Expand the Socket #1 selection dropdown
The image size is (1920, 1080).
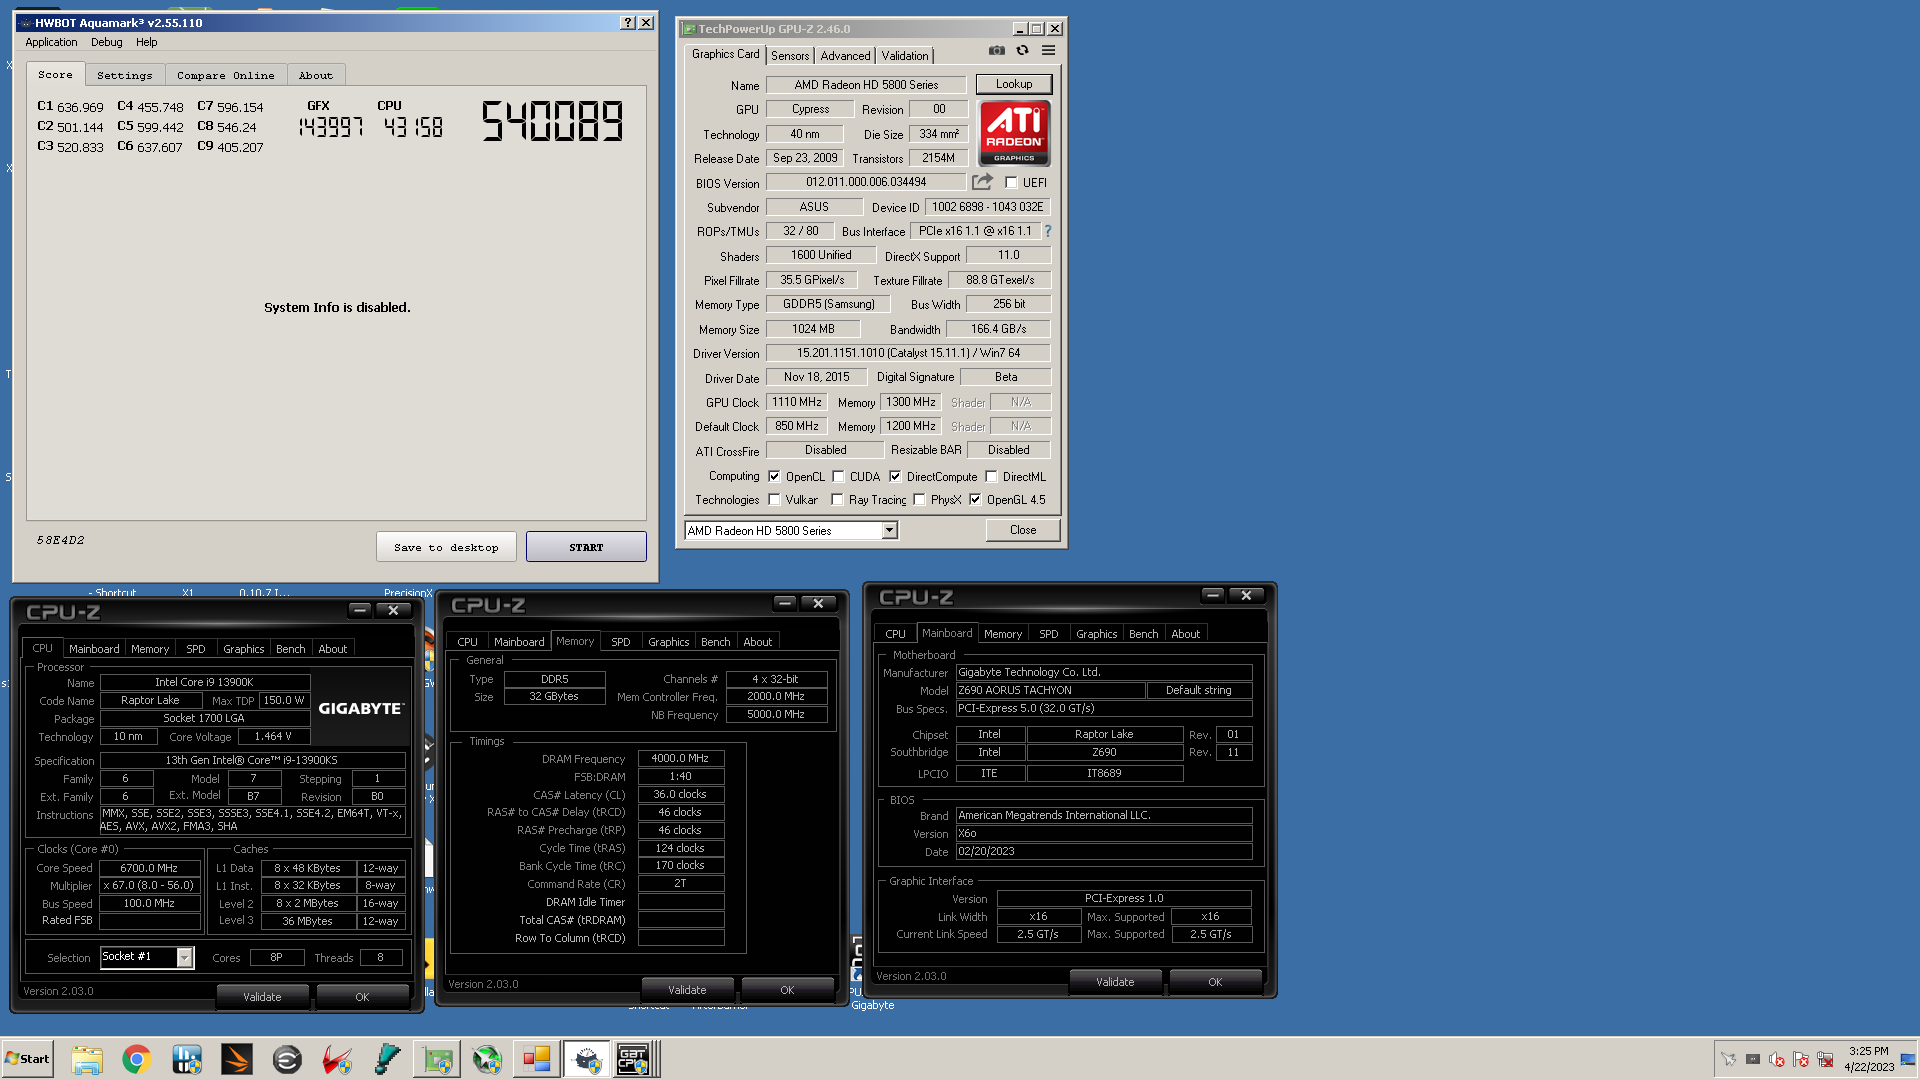coord(147,957)
